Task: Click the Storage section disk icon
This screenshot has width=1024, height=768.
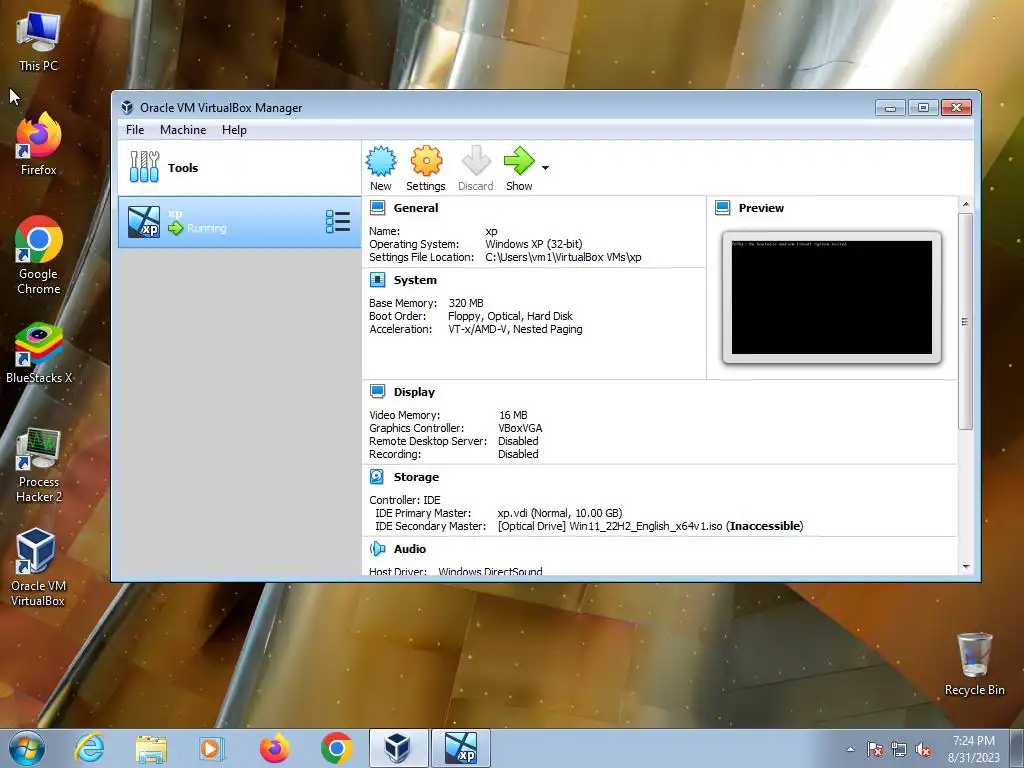Action: pos(377,477)
